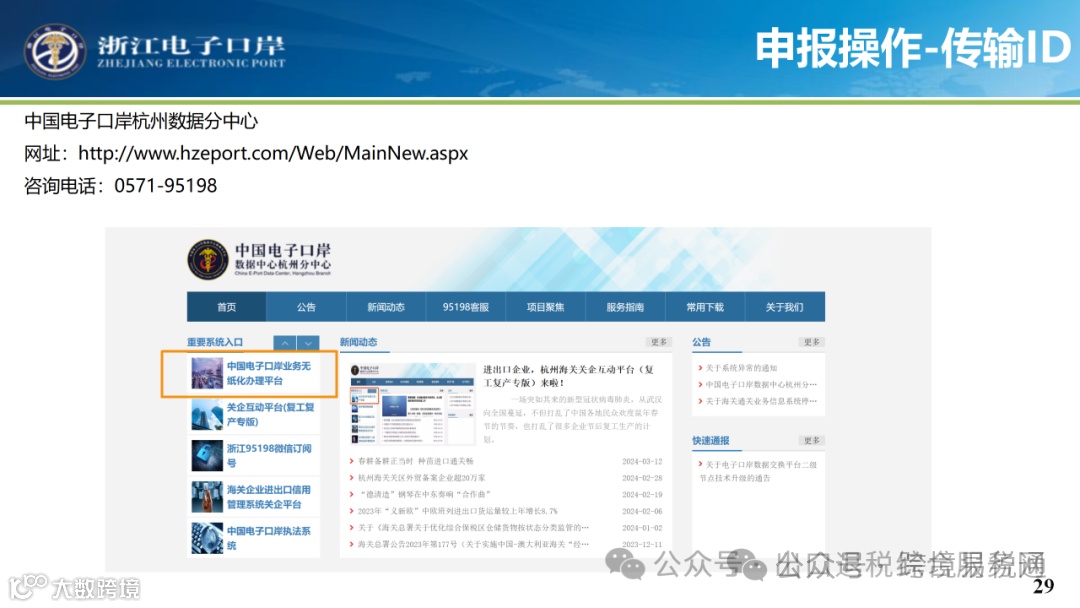
Task: Open notice 中国电子口岸数据中心杭州分…
Action: [x=761, y=385]
